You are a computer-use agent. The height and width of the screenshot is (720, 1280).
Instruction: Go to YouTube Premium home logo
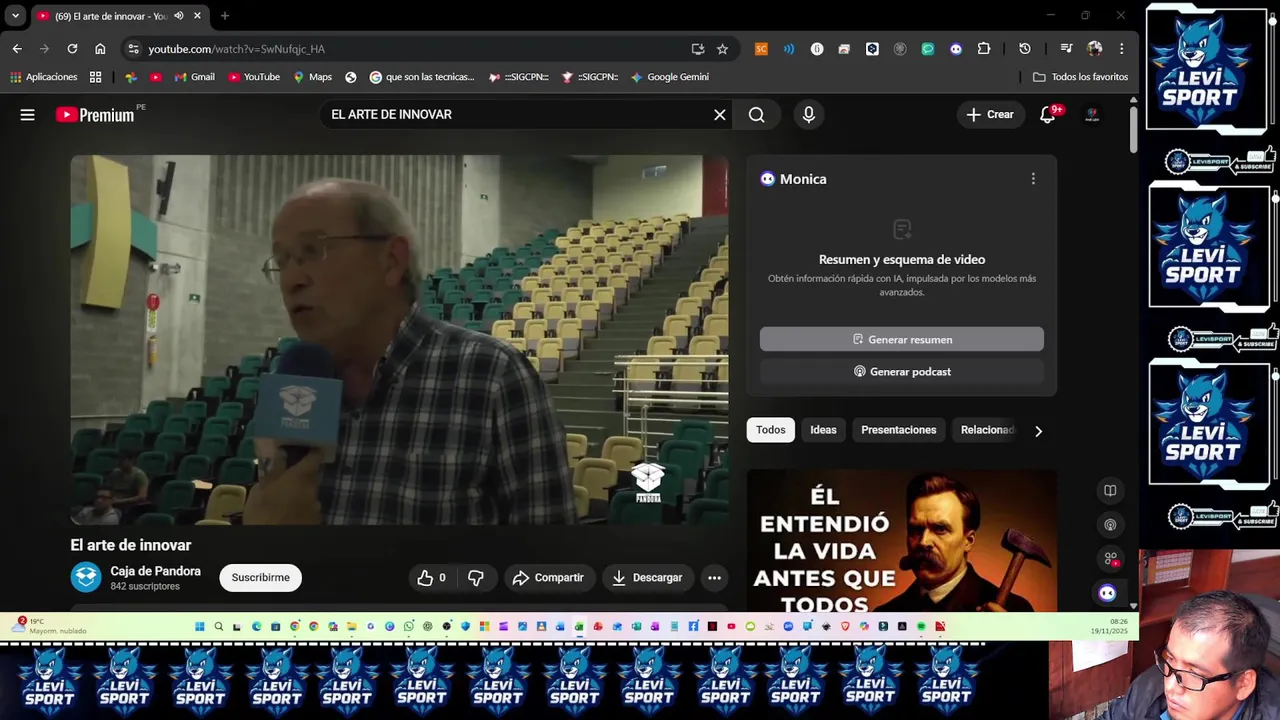pyautogui.click(x=95, y=115)
